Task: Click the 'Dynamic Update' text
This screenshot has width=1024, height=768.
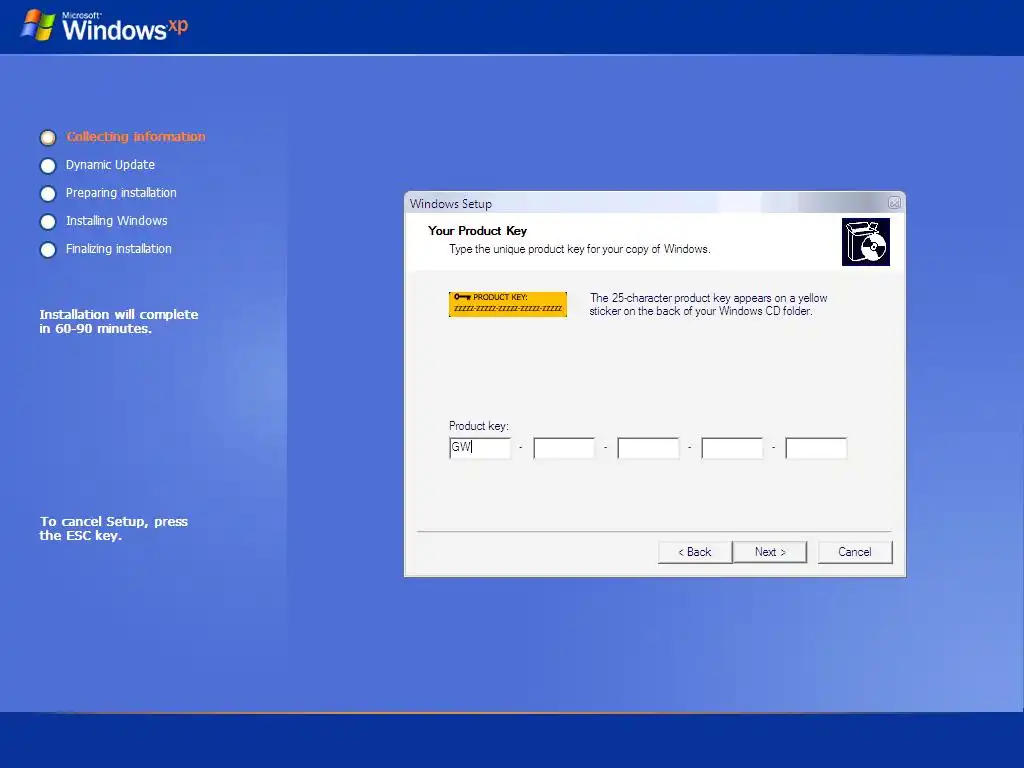Action: 110,165
